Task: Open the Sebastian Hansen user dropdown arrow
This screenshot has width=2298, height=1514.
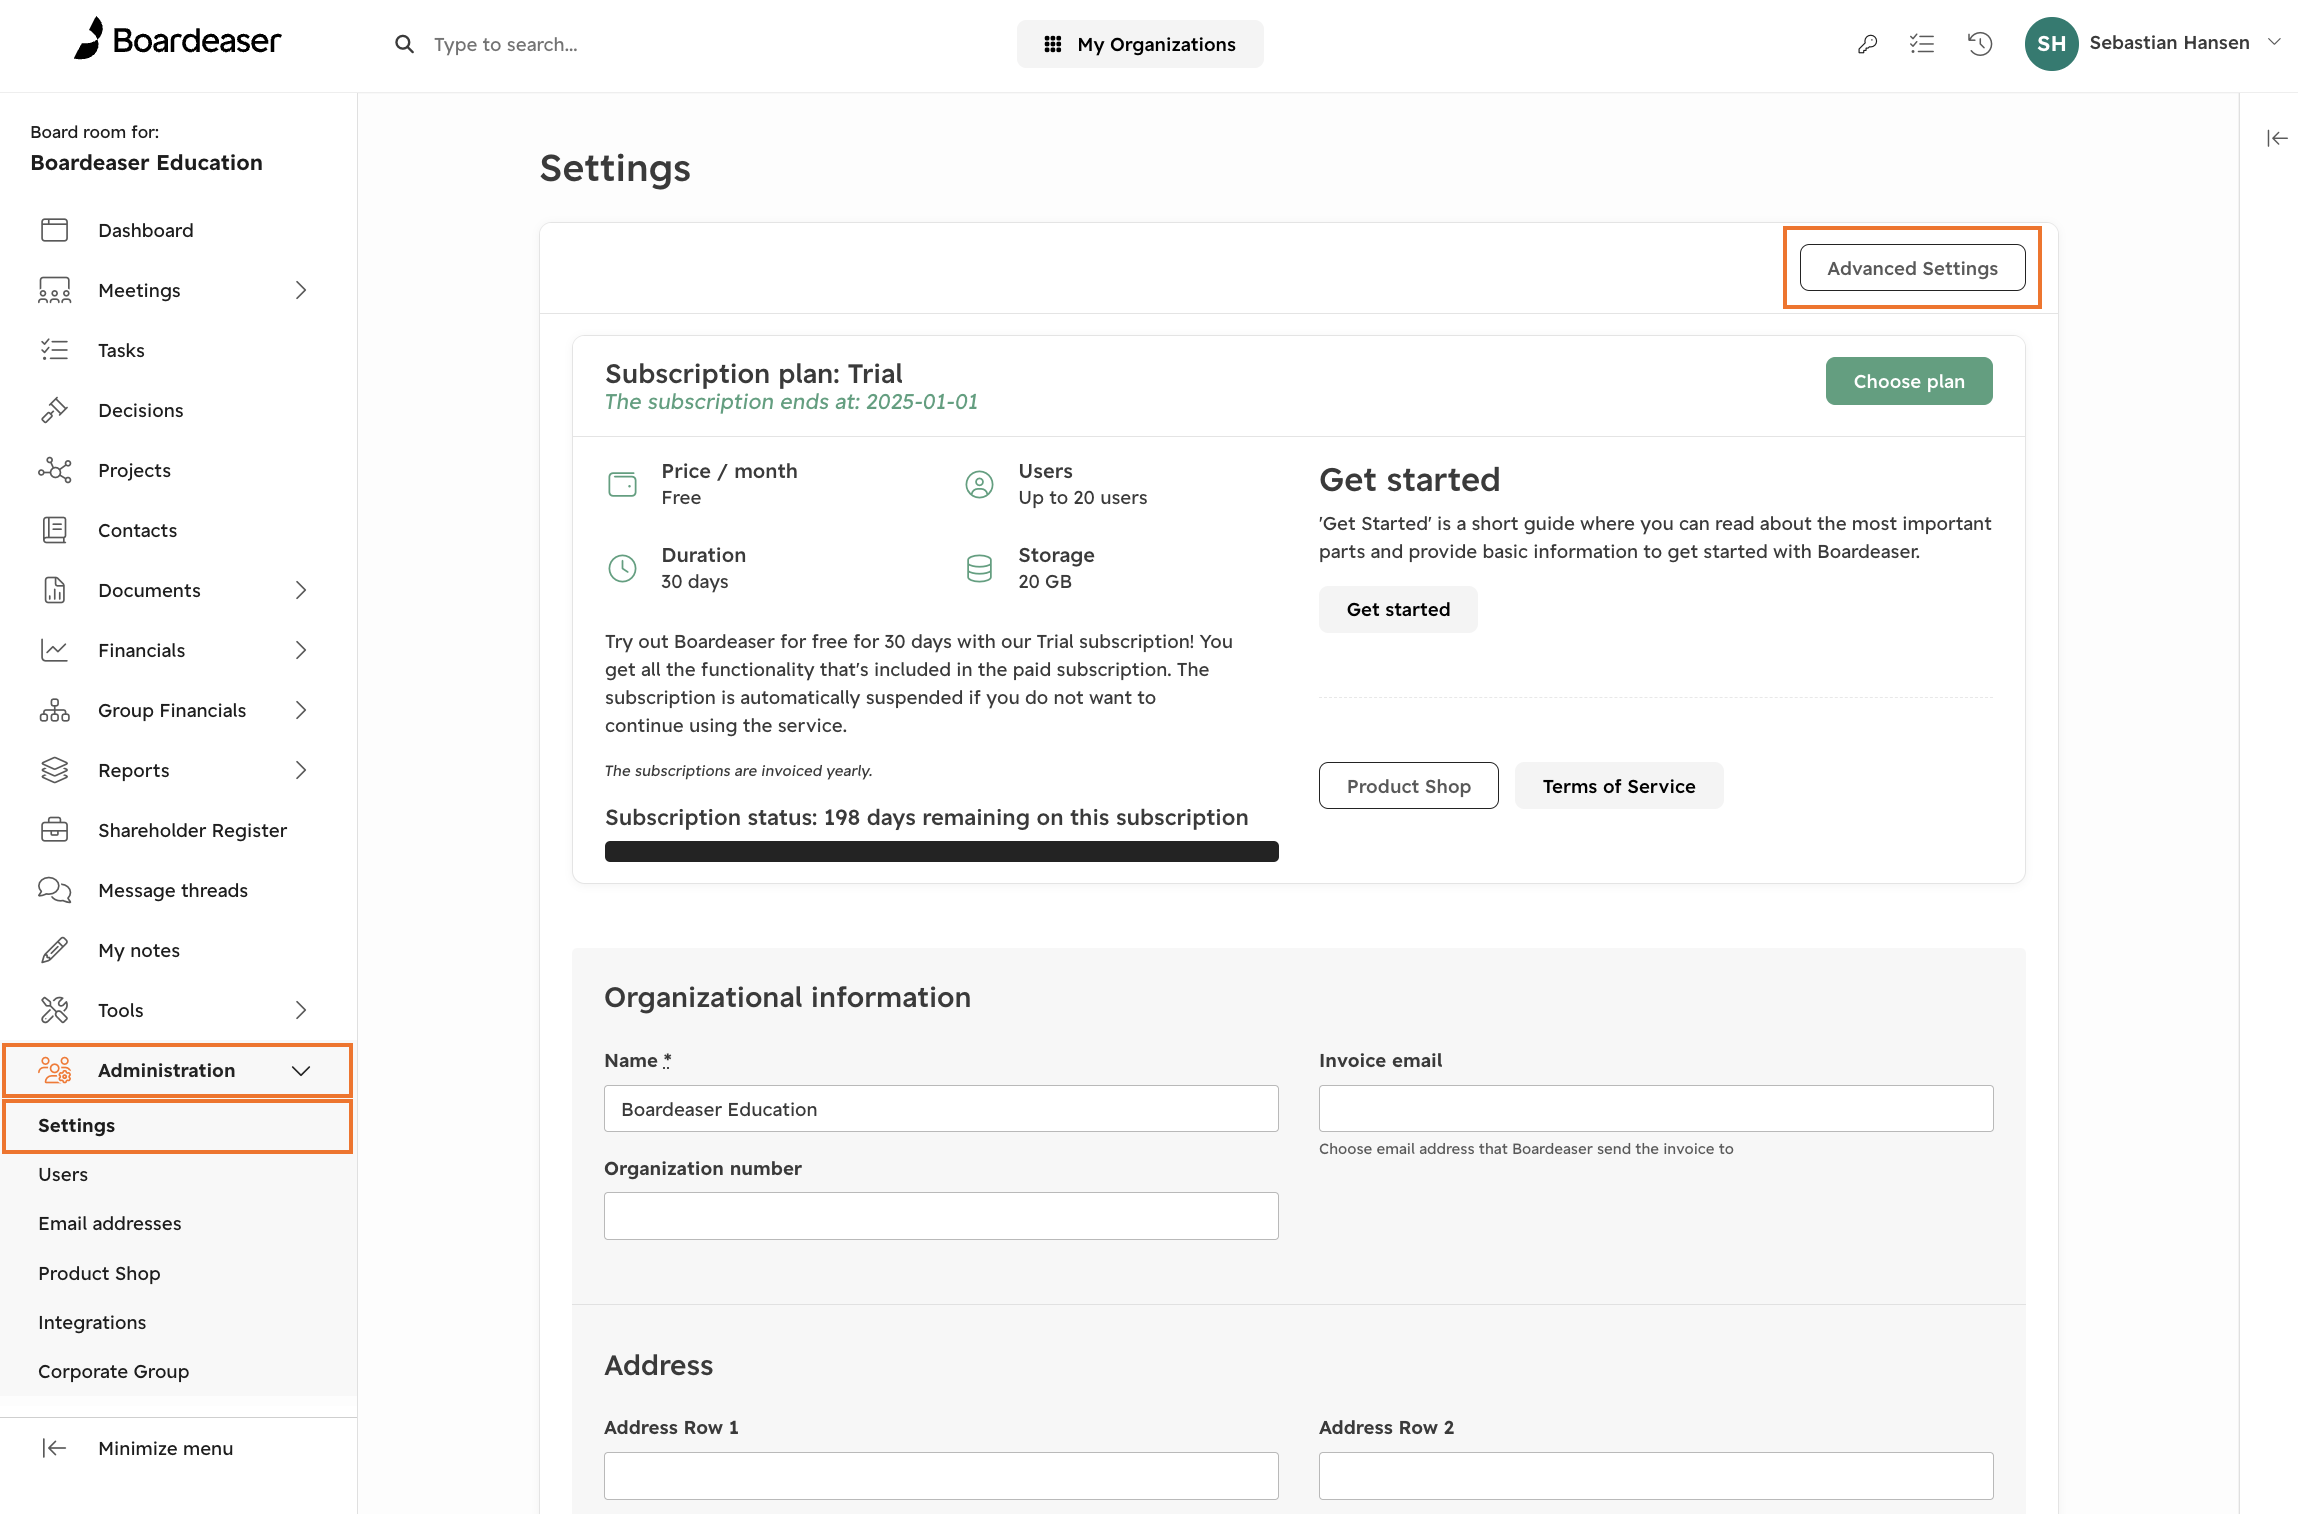Action: [2274, 42]
